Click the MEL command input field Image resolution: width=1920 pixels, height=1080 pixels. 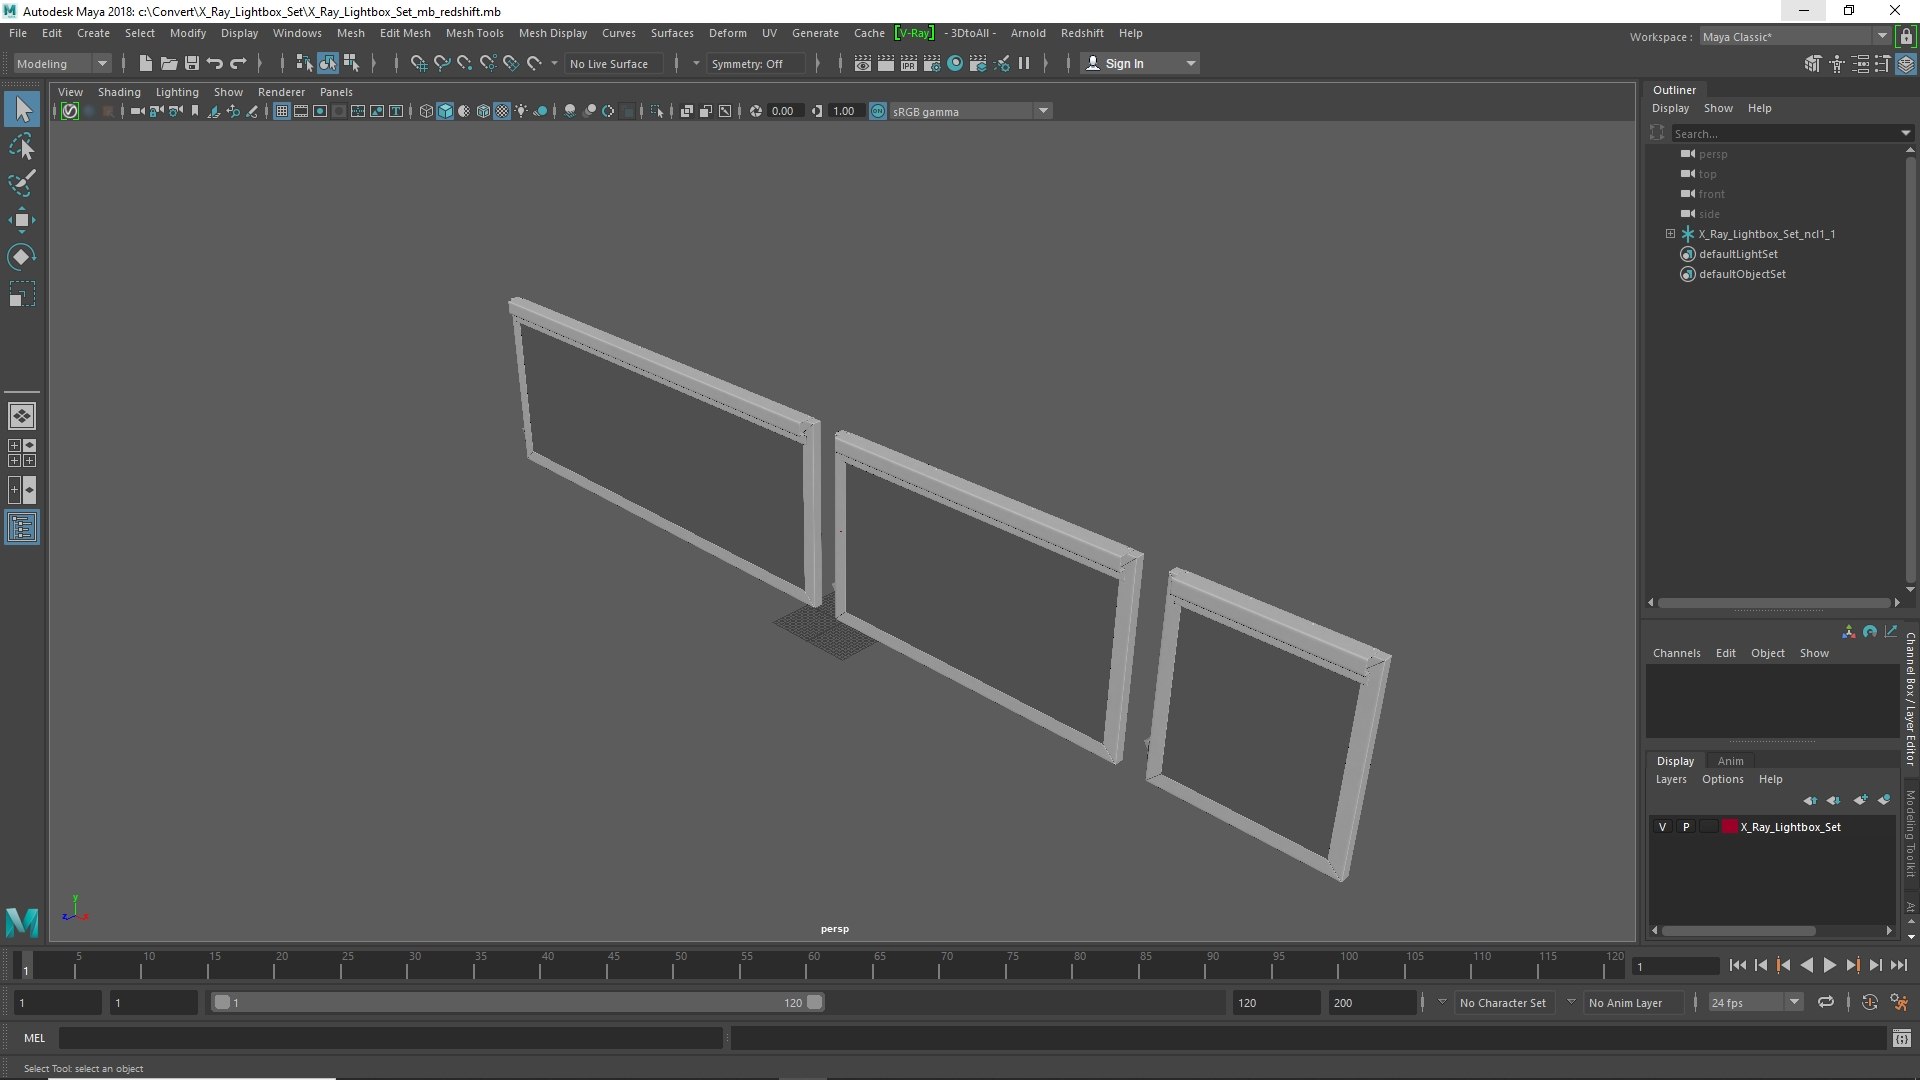point(390,1038)
